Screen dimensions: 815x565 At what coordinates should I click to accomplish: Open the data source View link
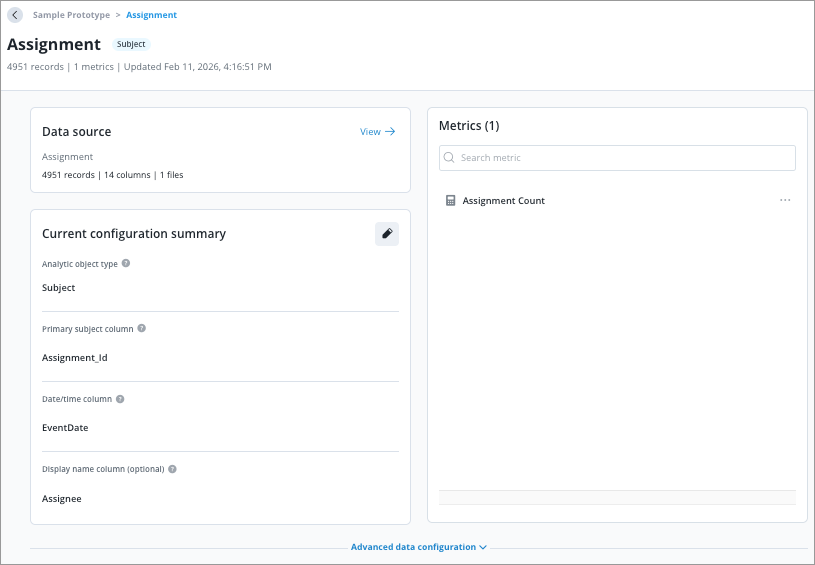pos(370,132)
